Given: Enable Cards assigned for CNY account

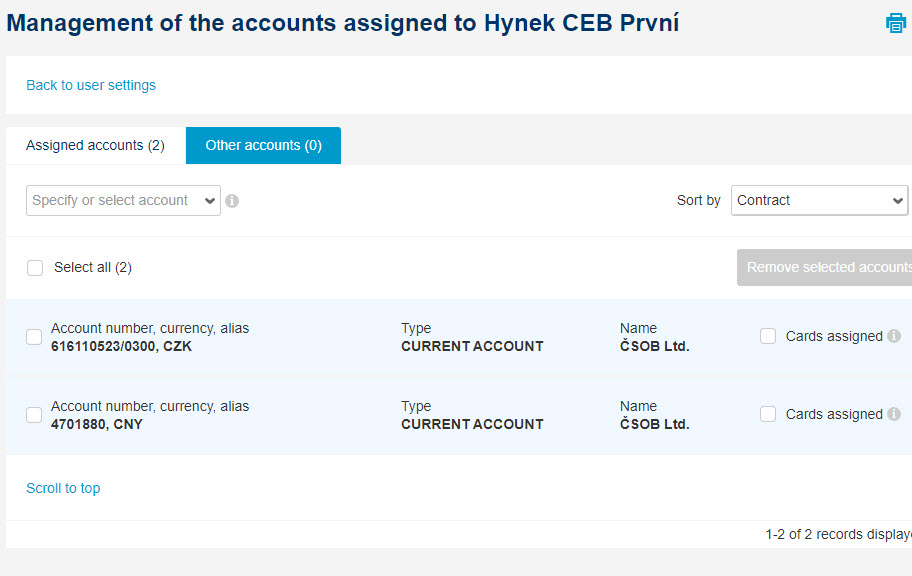Looking at the screenshot, I should click(x=768, y=414).
